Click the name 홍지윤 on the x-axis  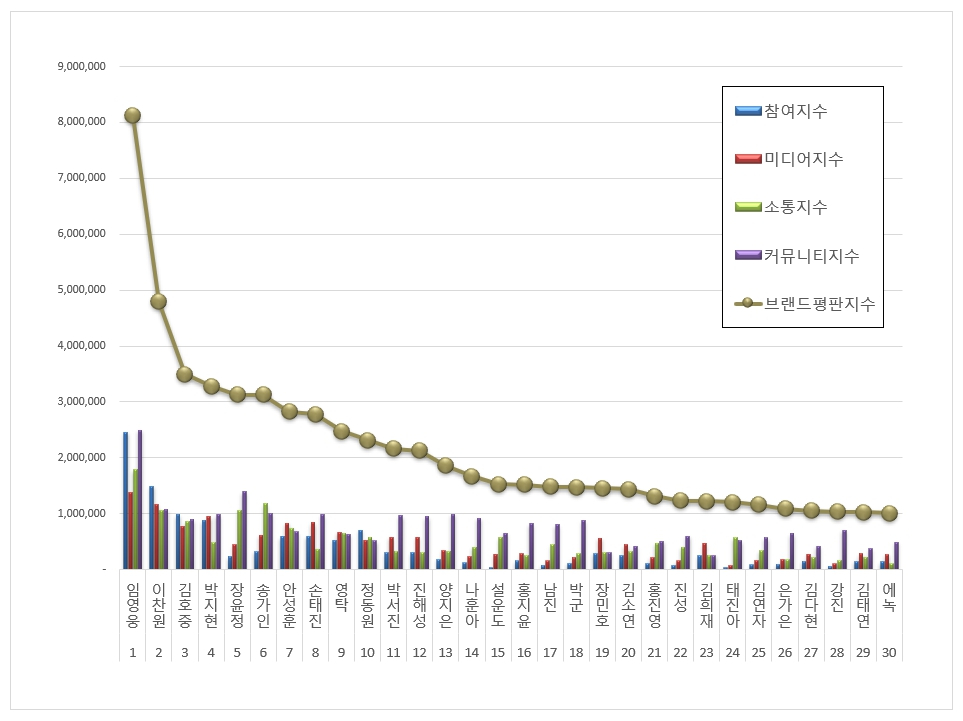click(x=524, y=606)
